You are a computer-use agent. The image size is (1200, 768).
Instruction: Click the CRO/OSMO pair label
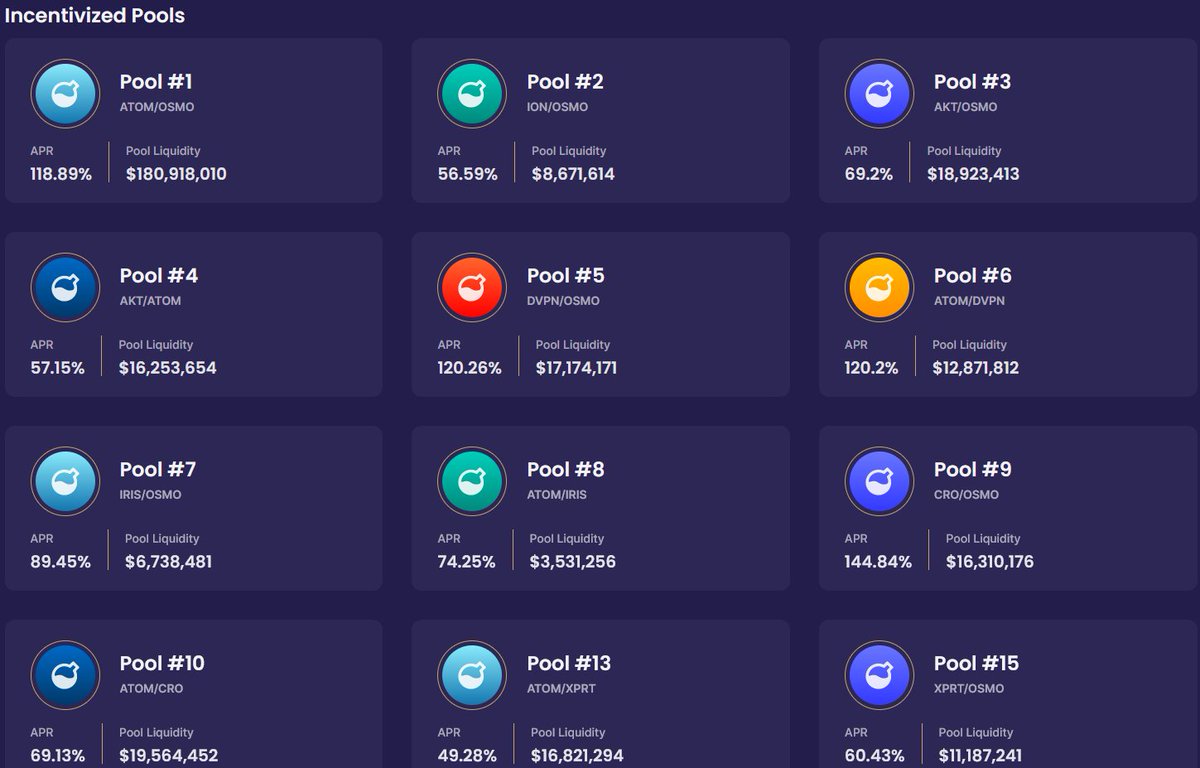click(966, 495)
